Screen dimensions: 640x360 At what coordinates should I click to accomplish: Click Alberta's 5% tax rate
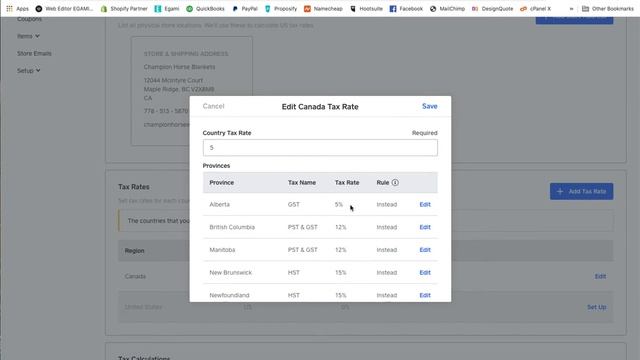coord(339,204)
